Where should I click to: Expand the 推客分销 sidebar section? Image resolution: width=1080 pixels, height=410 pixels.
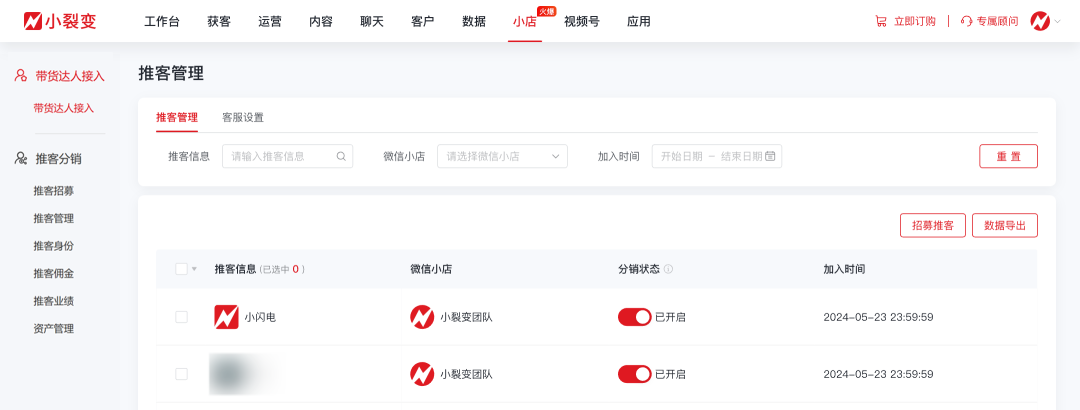(58, 158)
